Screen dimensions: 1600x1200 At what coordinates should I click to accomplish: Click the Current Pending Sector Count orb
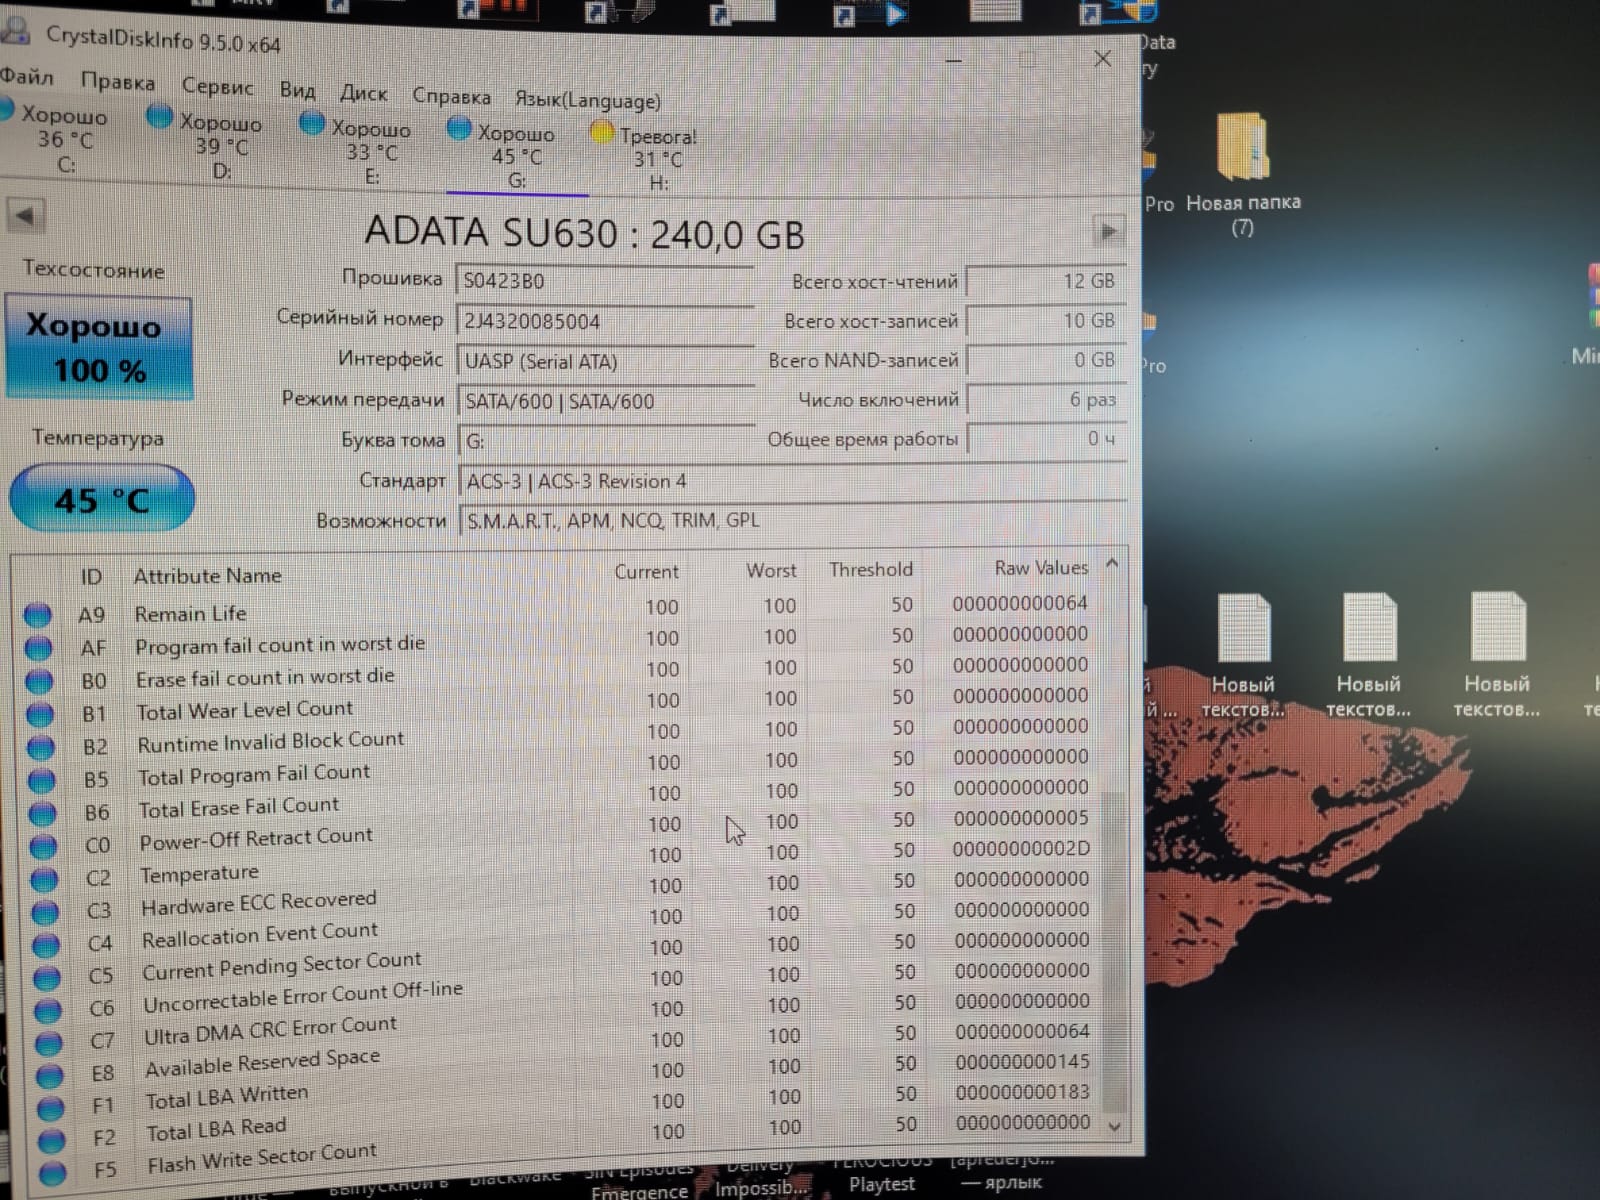coord(48,977)
